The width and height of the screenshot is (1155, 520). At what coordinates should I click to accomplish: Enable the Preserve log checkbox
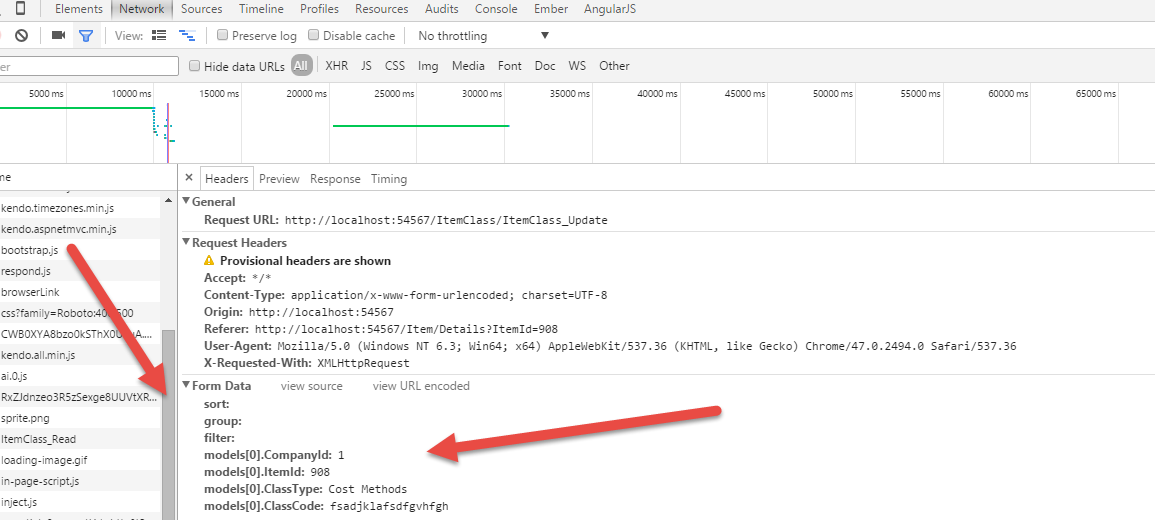tap(223, 36)
